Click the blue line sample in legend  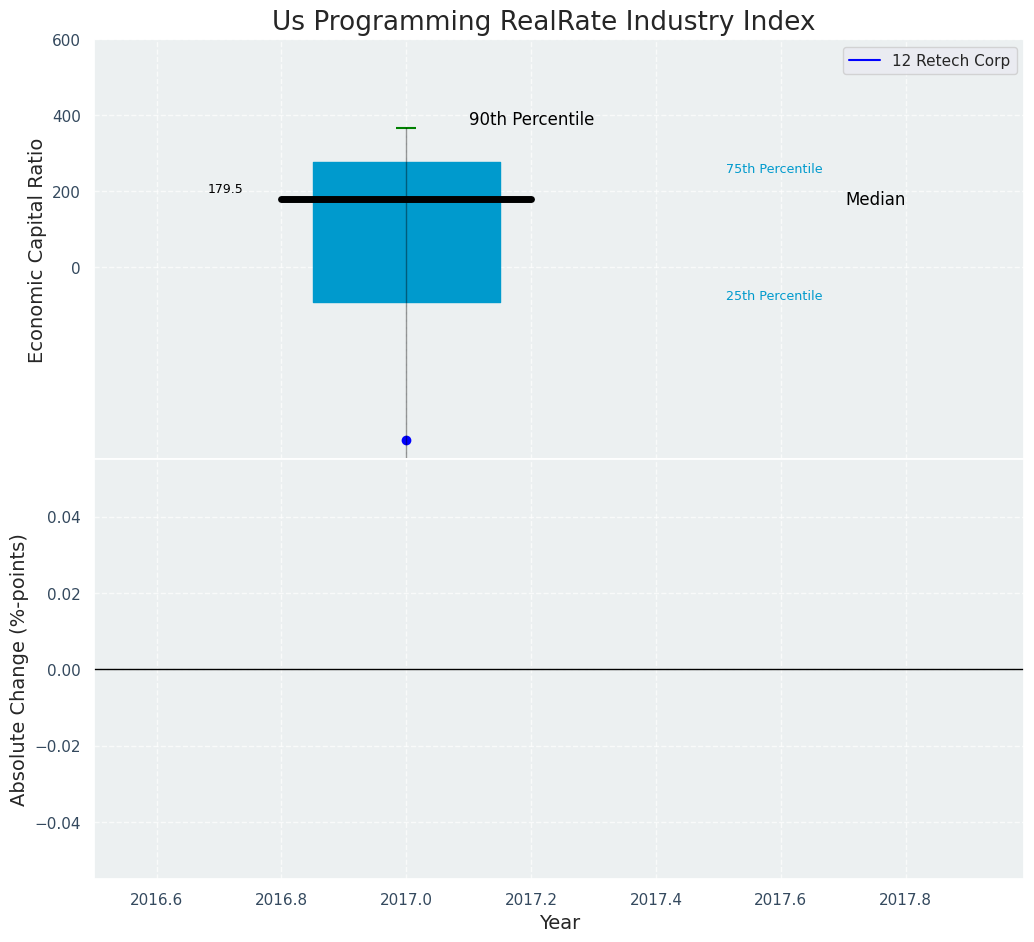tap(864, 61)
